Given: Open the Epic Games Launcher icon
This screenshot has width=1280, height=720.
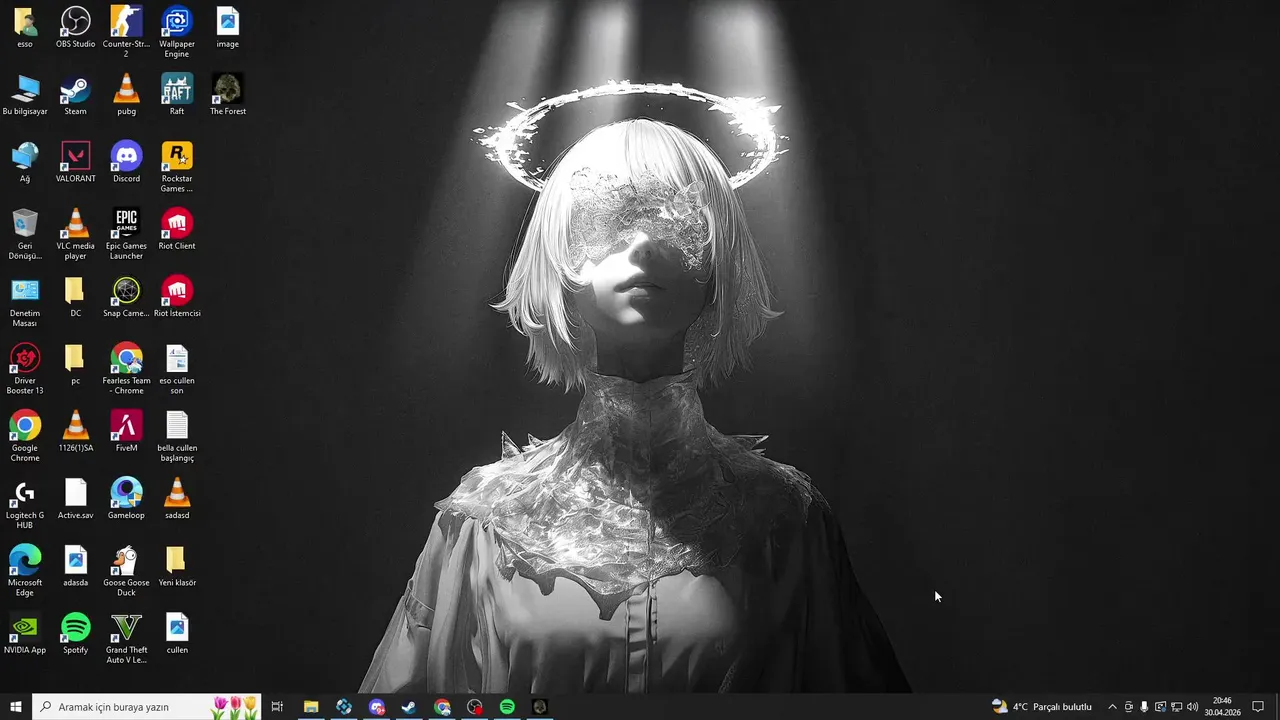Looking at the screenshot, I should pos(126,233).
